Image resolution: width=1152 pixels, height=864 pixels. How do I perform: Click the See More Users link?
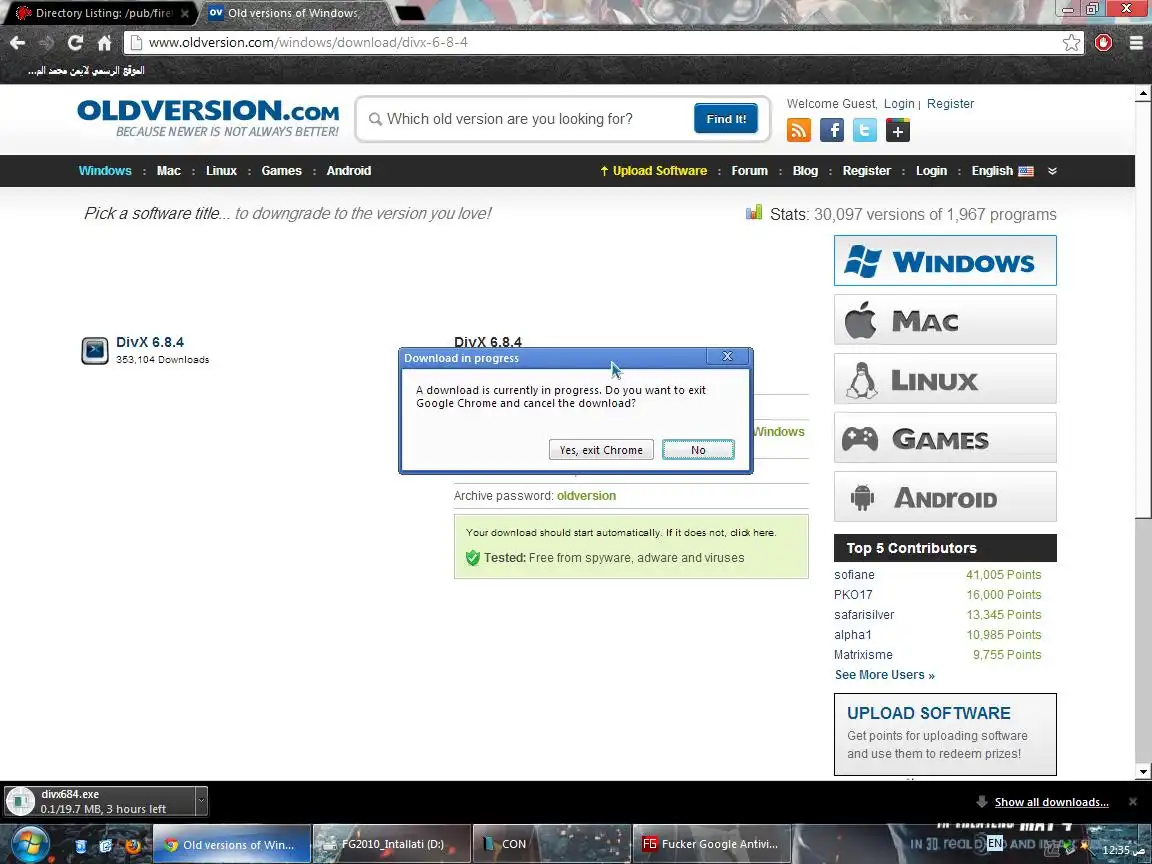tap(885, 674)
